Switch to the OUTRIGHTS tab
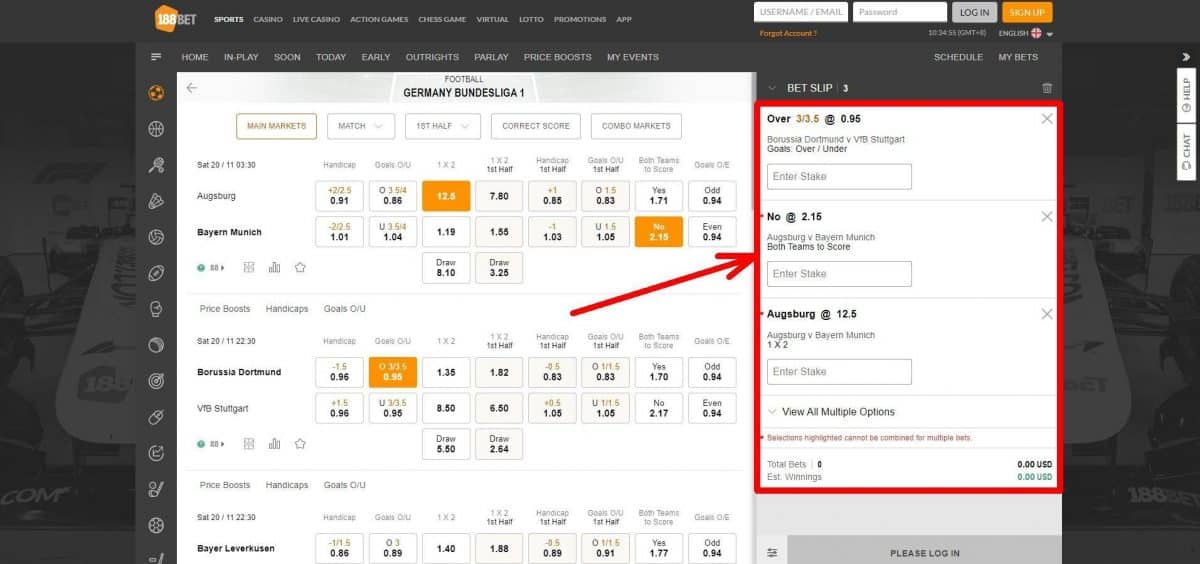Image resolution: width=1200 pixels, height=564 pixels. point(432,57)
